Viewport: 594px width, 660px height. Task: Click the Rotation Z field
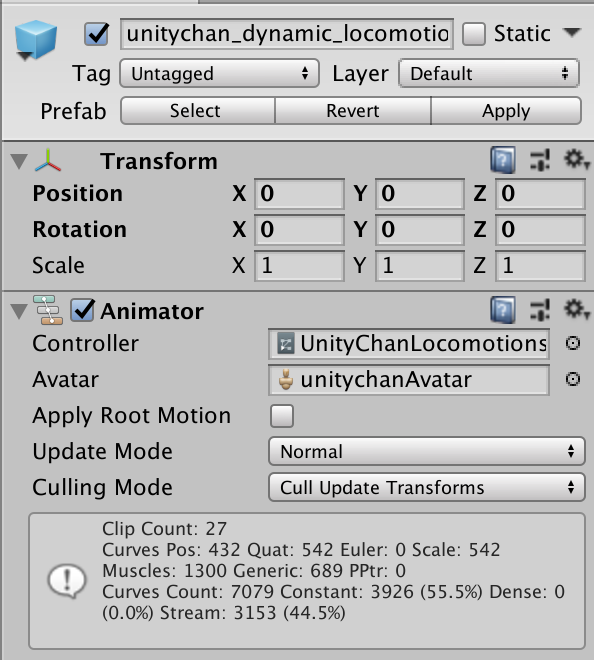[541, 229]
